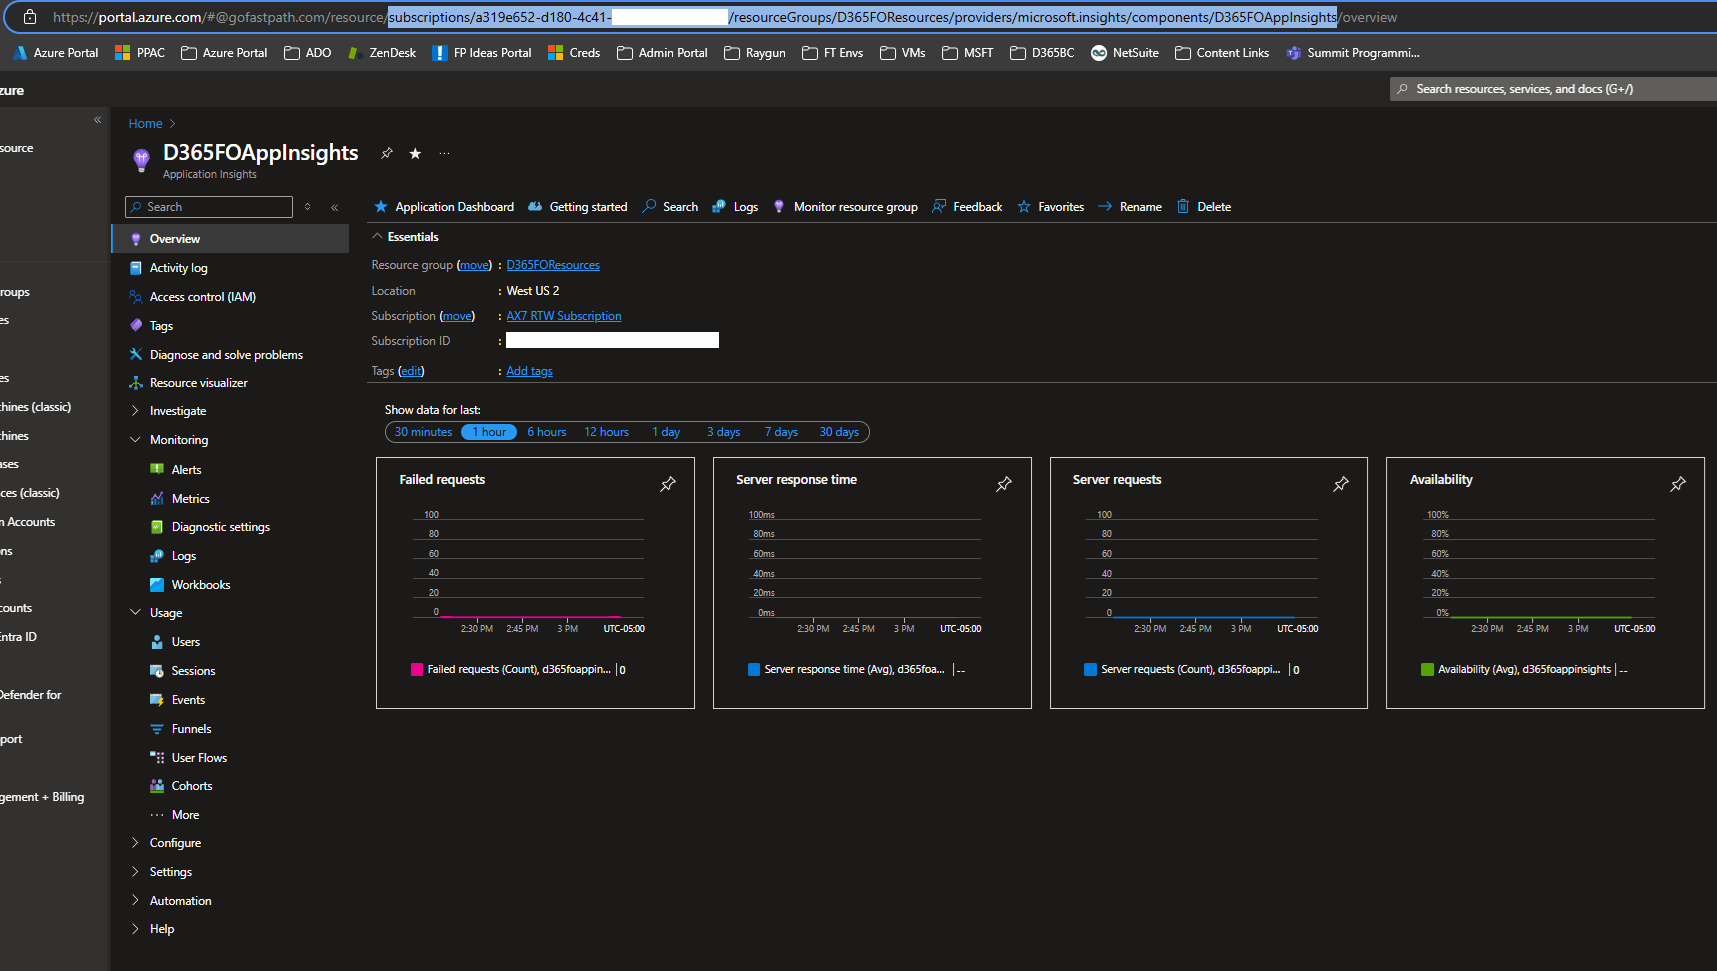
Task: Collapse the Usage menu group
Action: click(135, 613)
